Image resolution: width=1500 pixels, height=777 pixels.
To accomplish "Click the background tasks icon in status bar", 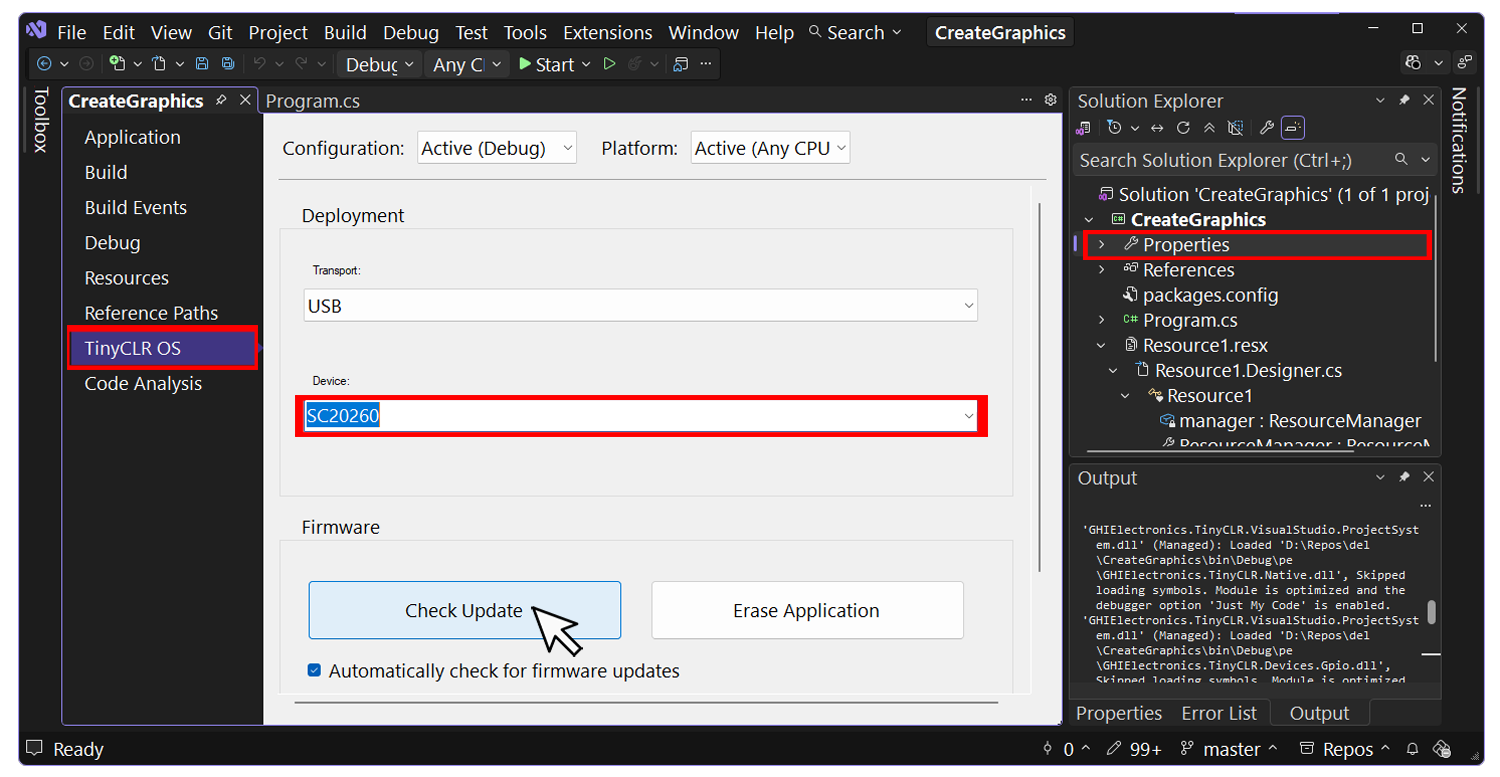I will pyautogui.click(x=1442, y=748).
